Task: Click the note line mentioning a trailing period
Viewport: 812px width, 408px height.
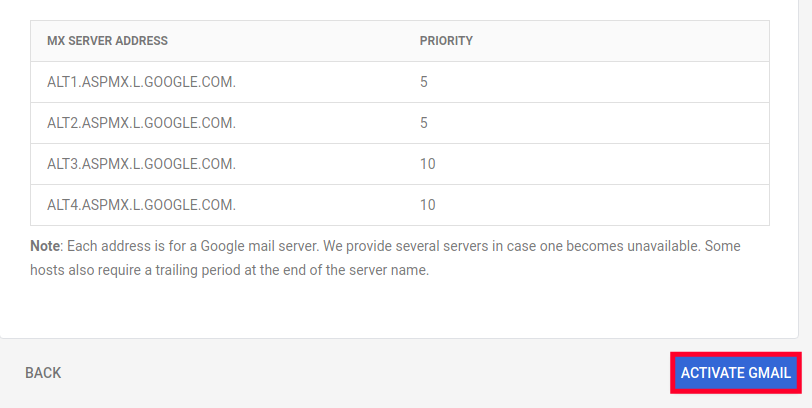Action: pos(229,270)
